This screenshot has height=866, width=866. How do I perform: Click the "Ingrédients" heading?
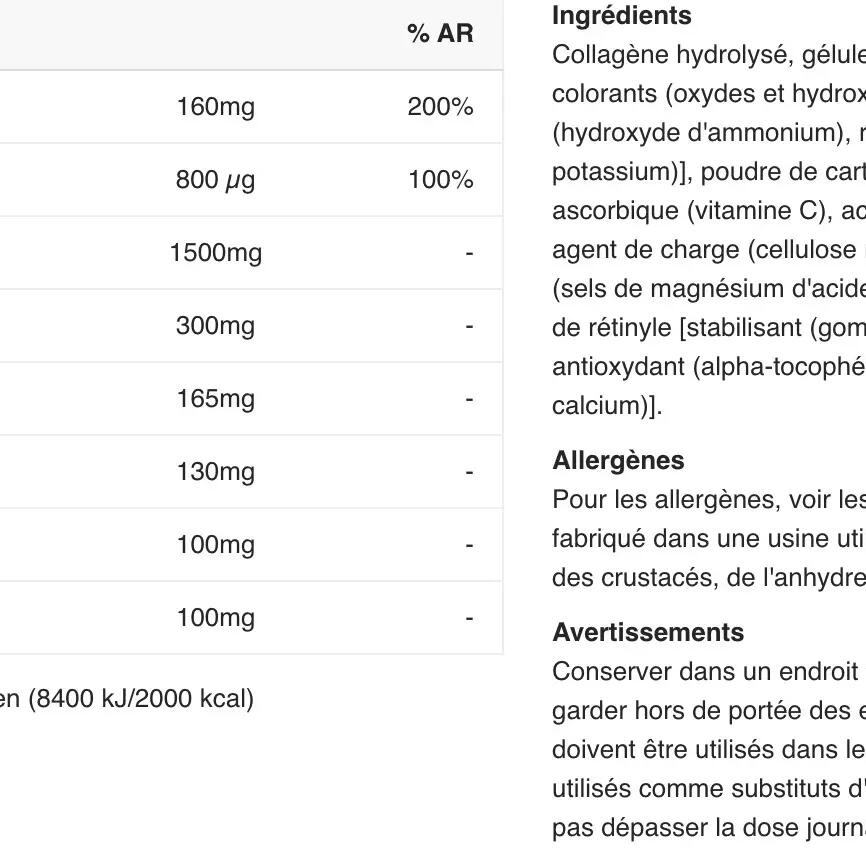621,16
